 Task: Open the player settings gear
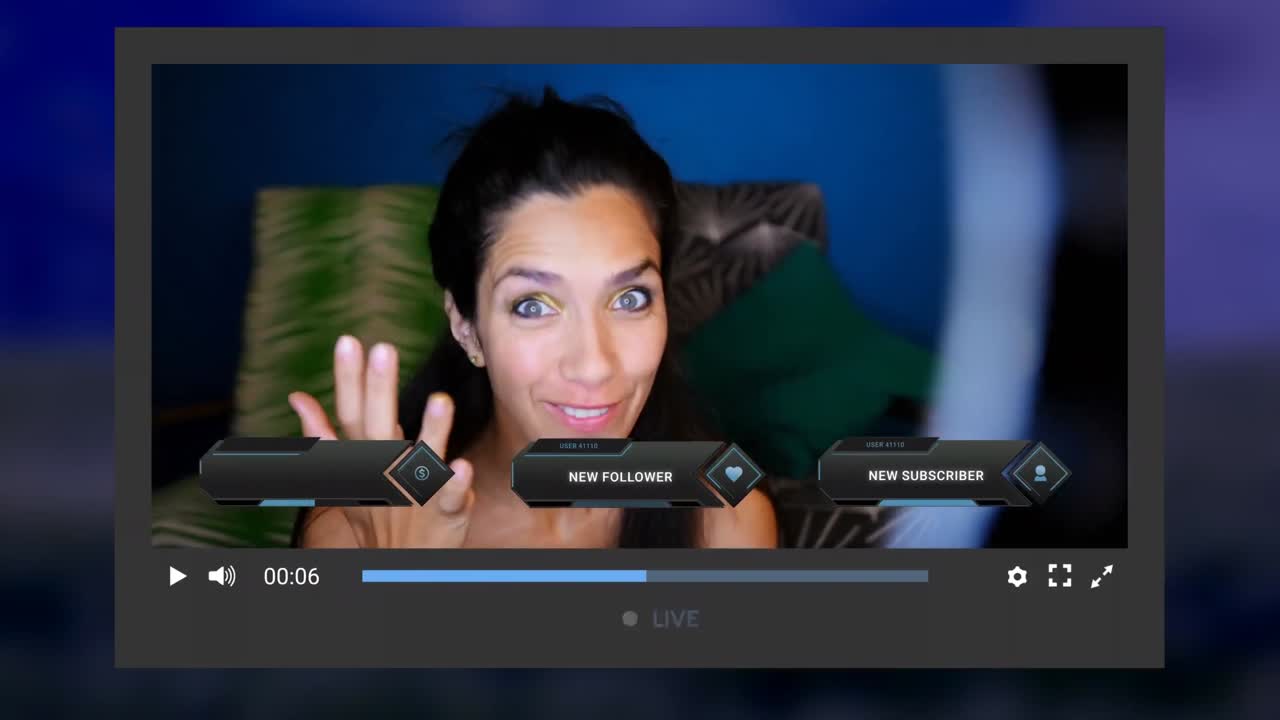point(1017,576)
